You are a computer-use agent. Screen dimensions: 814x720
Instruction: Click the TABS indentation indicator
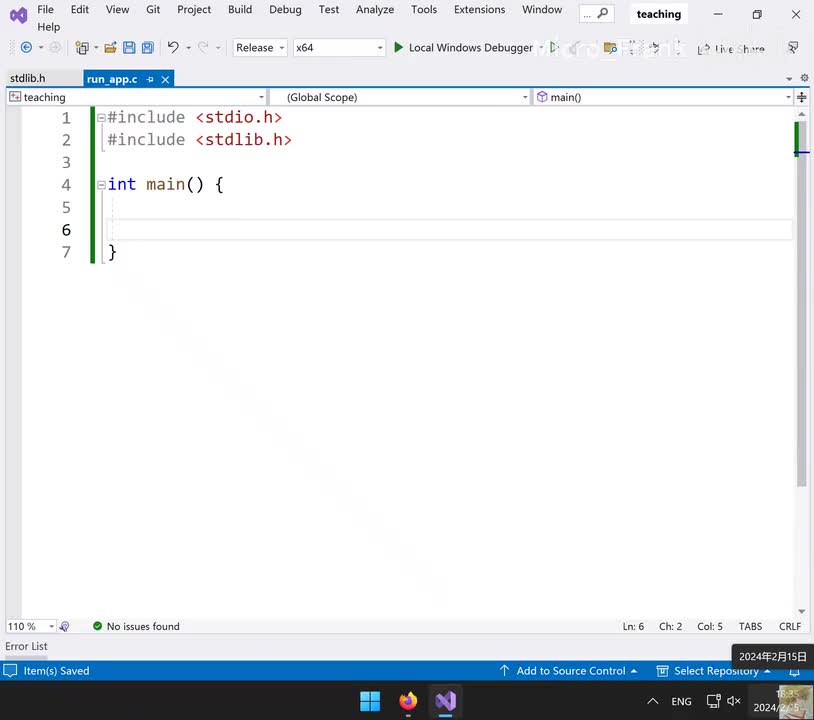click(750, 626)
